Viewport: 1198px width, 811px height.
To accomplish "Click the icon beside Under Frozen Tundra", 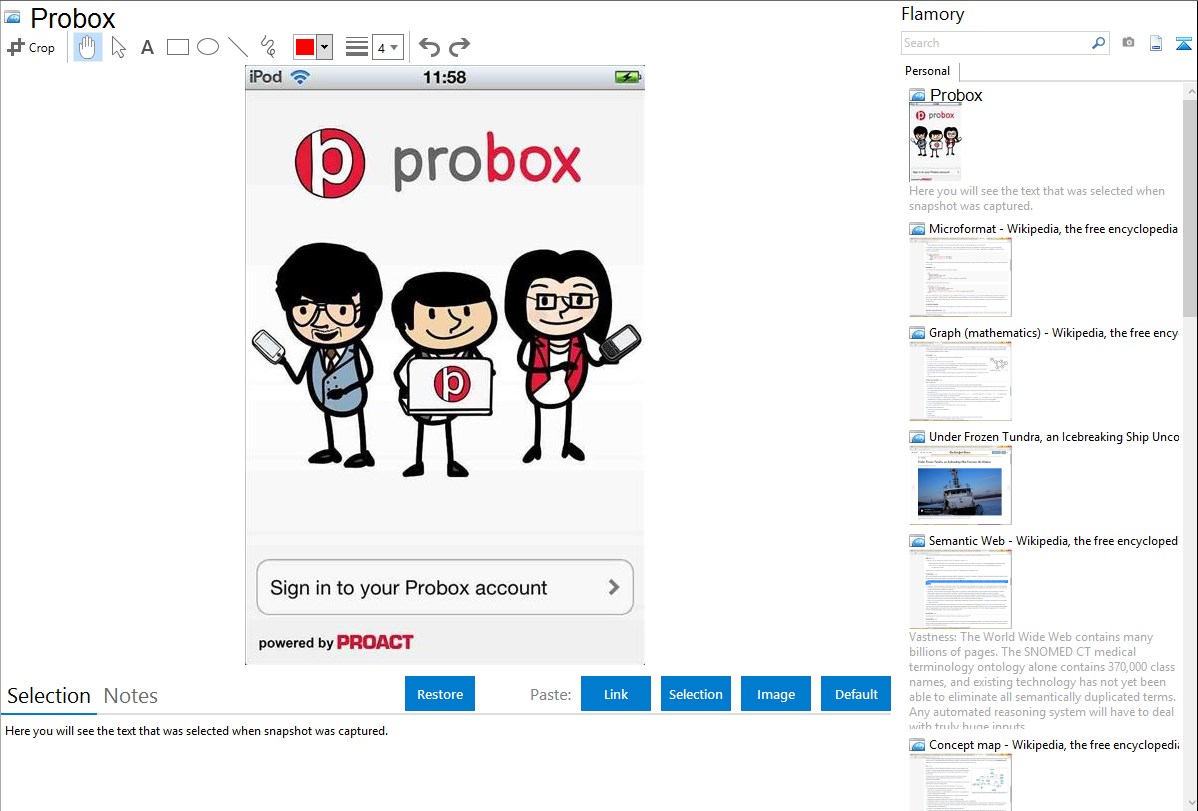I will [917, 436].
